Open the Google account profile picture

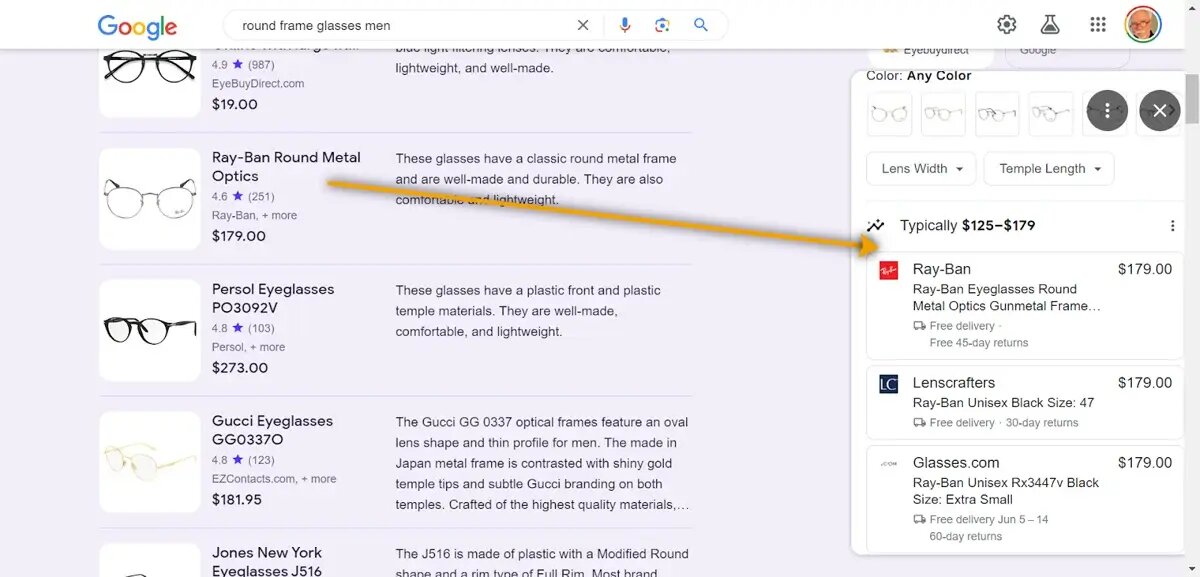tap(1143, 25)
